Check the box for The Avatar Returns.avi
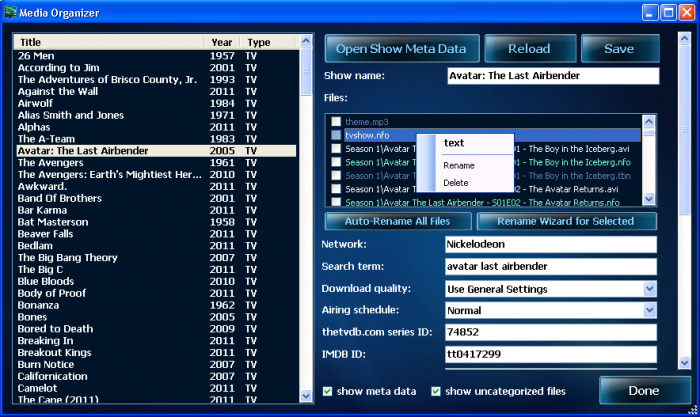Image resolution: width=700 pixels, height=417 pixels. pyautogui.click(x=336, y=188)
